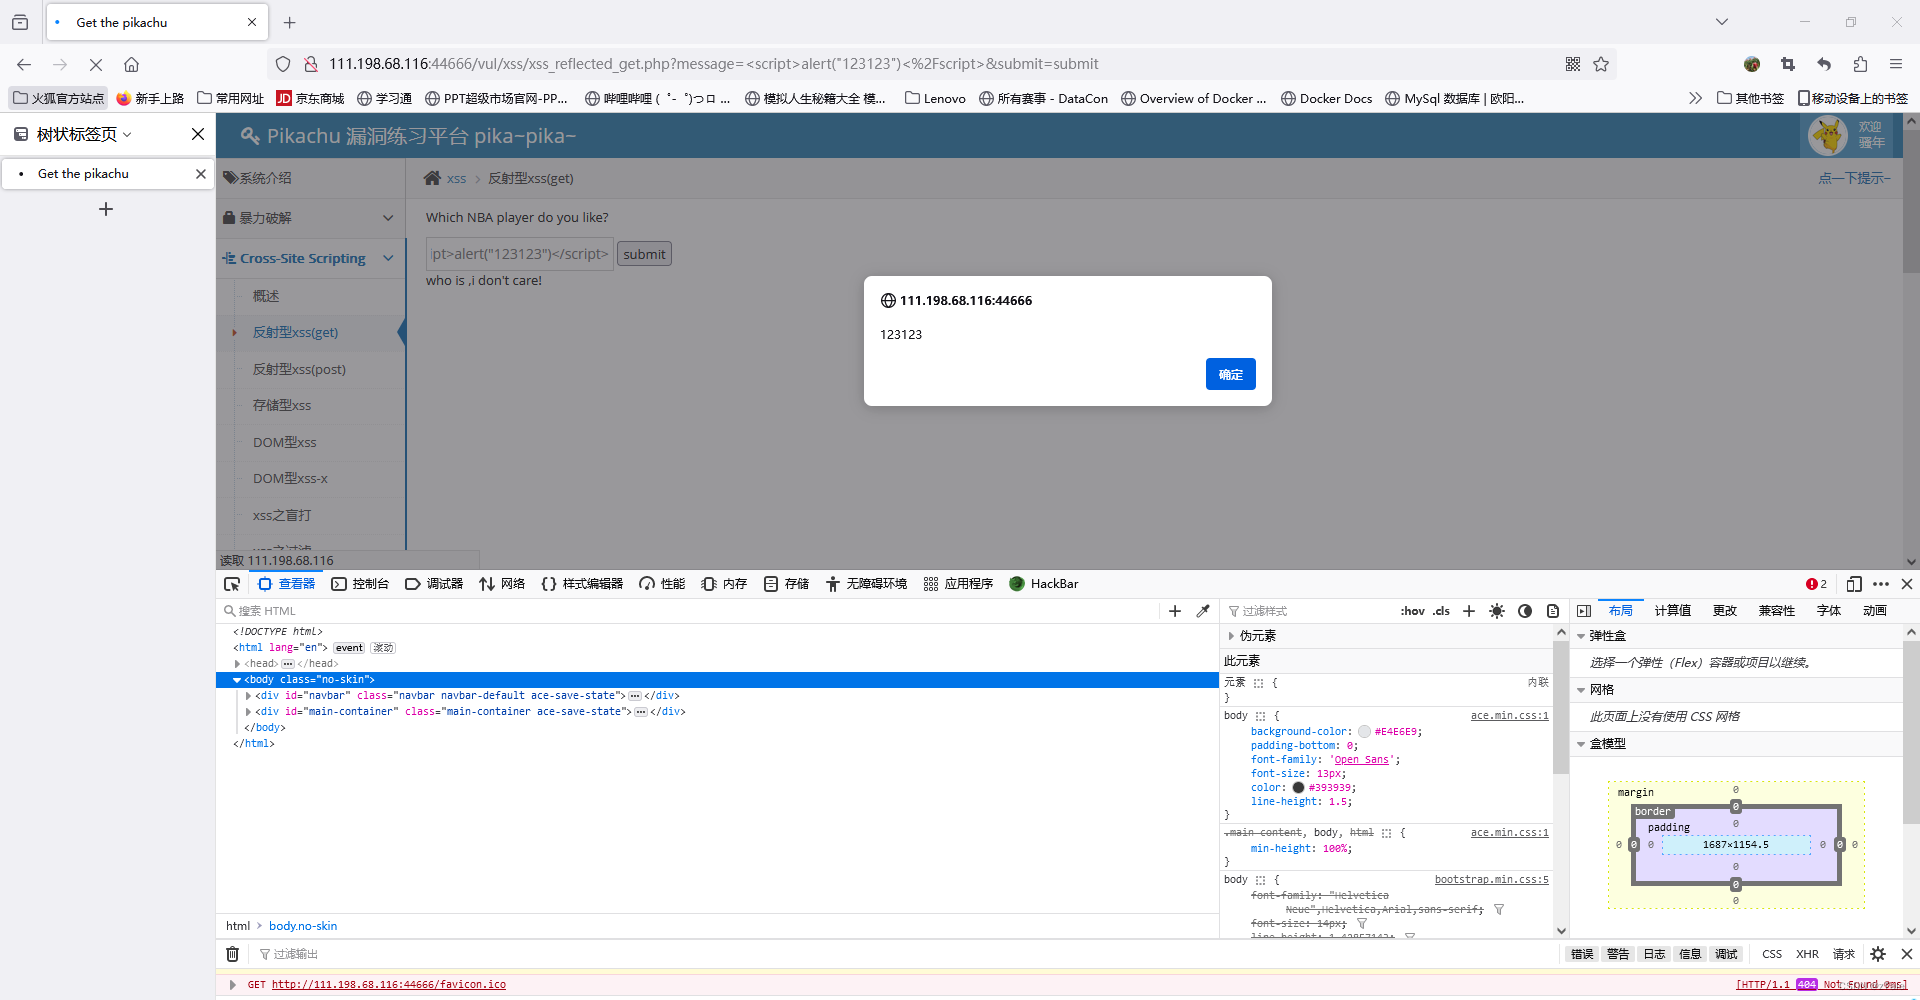This screenshot has height=1000, width=1920.
Task: Stop page loading with X toolbar button
Action: [x=96, y=64]
